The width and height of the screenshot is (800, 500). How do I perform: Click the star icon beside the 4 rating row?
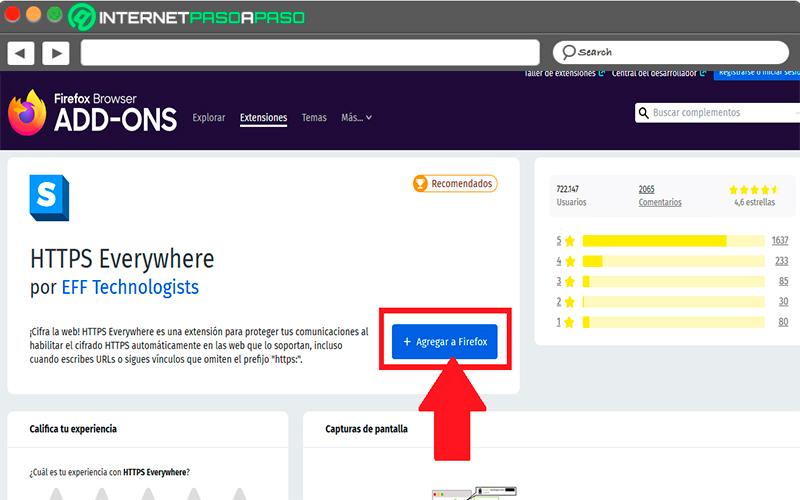tap(570, 261)
